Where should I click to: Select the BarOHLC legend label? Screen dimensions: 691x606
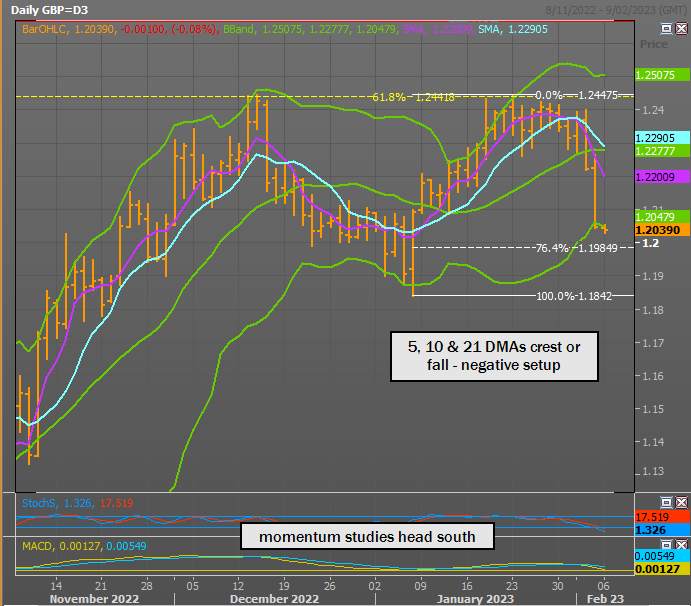click(44, 29)
